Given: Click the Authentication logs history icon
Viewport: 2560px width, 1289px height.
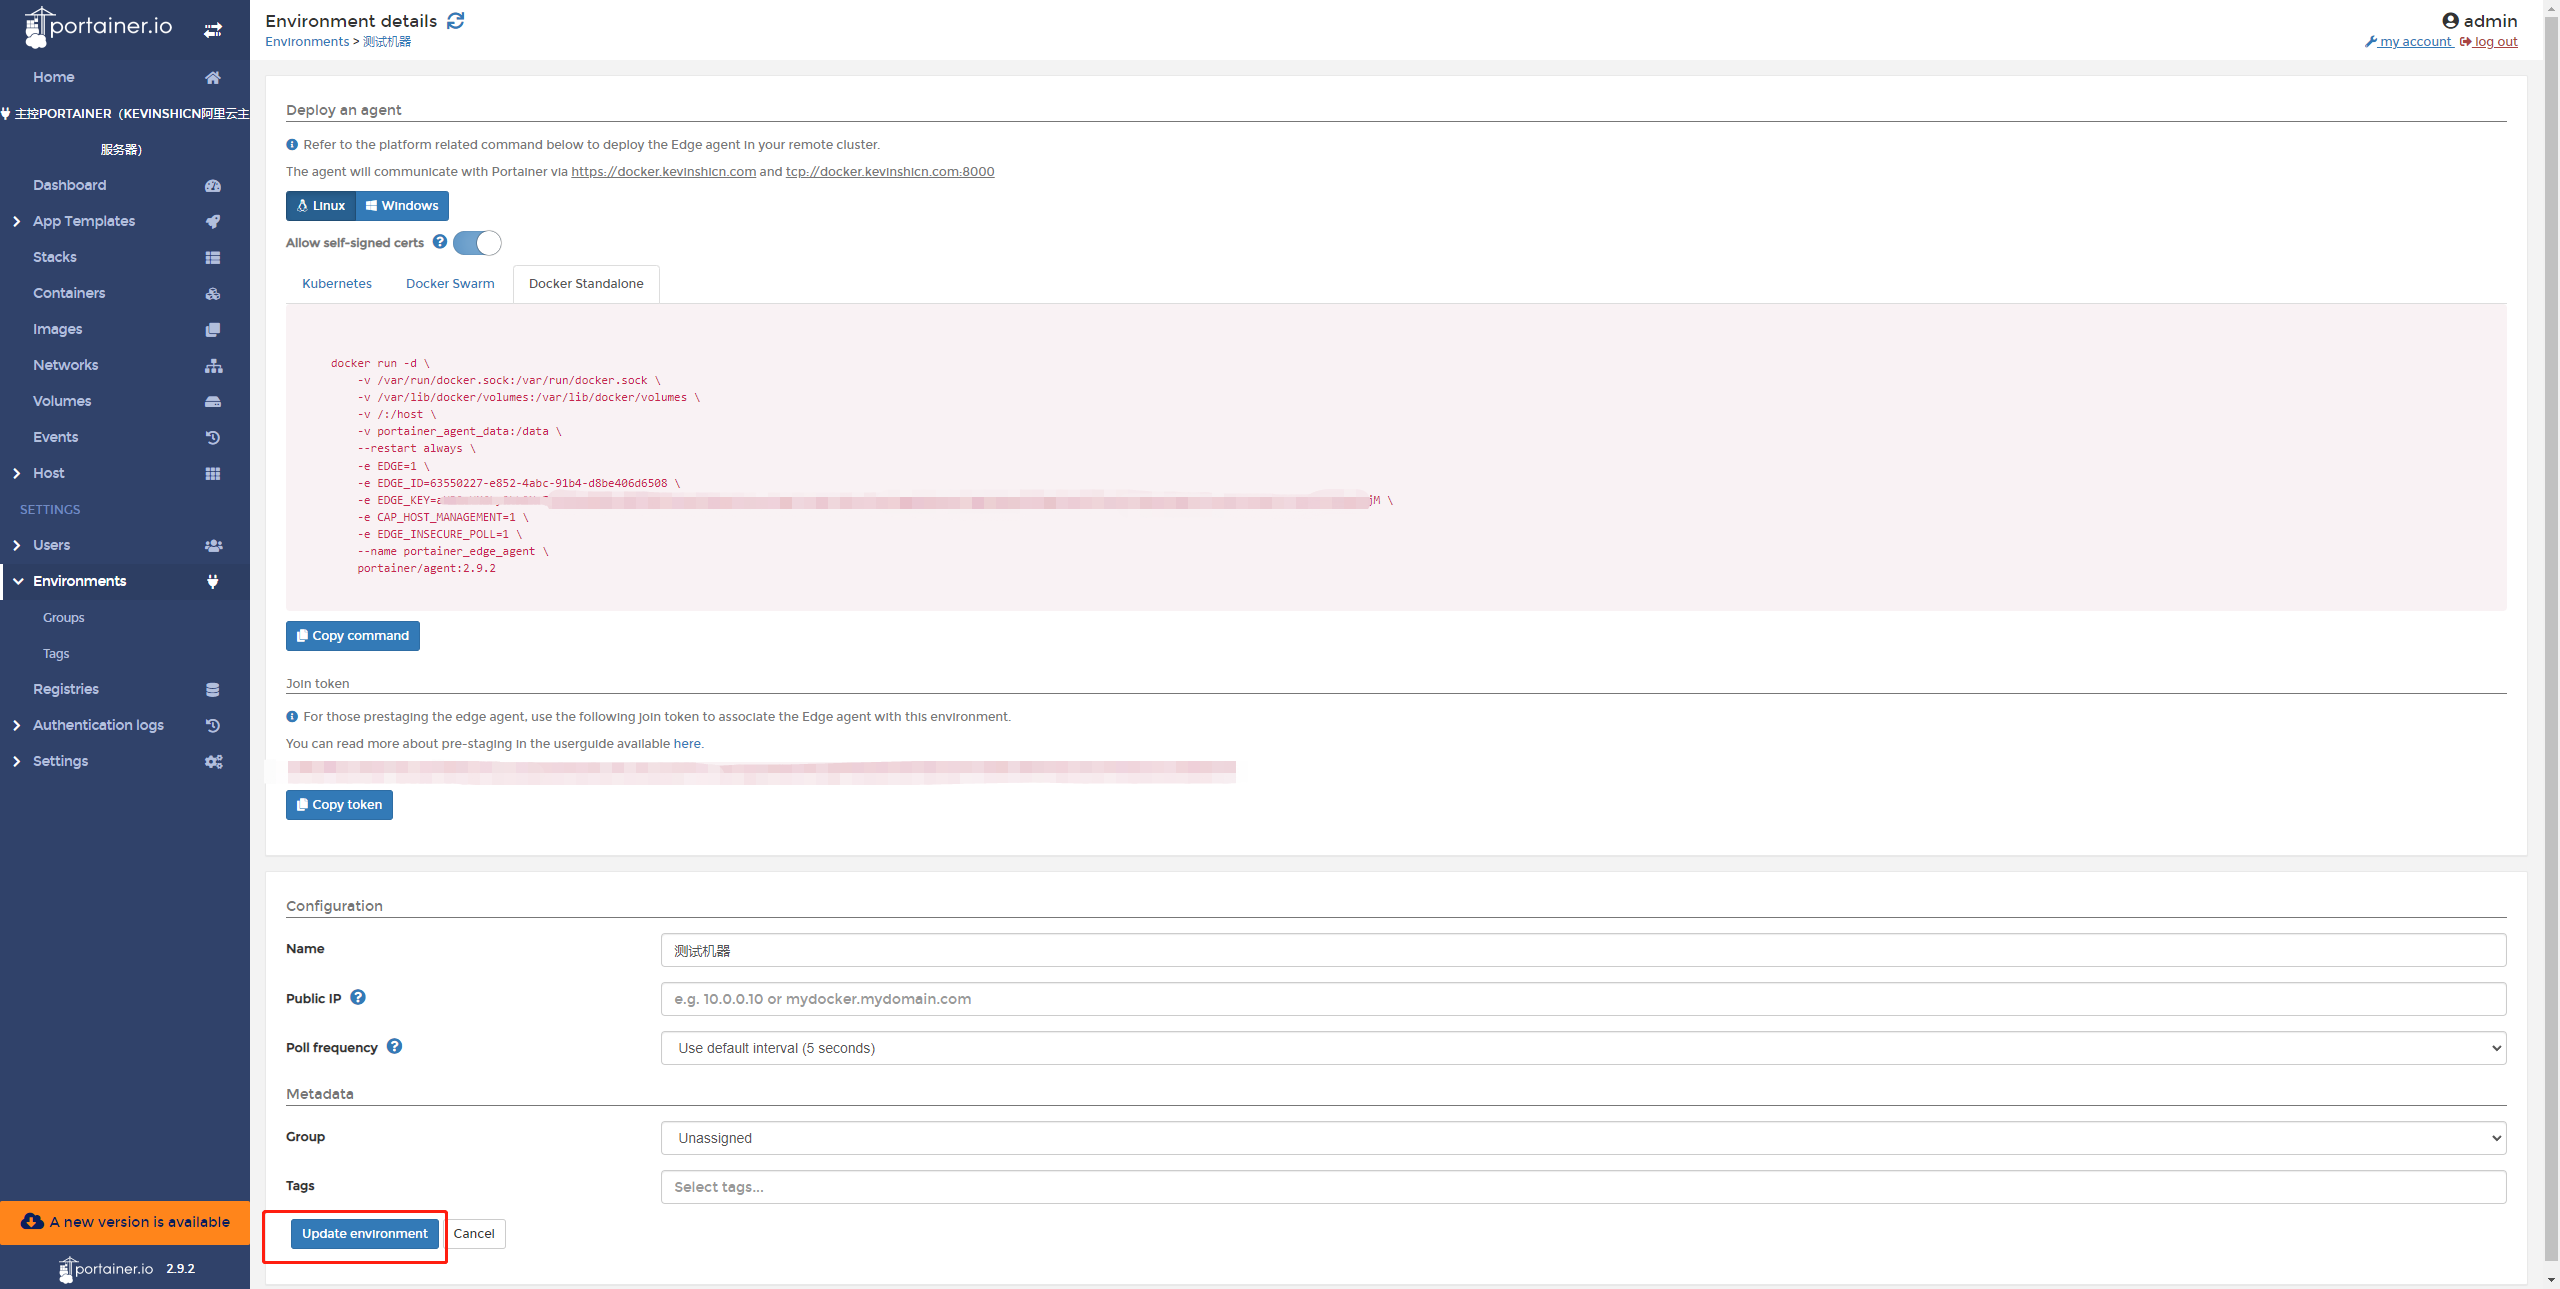Looking at the screenshot, I should [x=213, y=725].
